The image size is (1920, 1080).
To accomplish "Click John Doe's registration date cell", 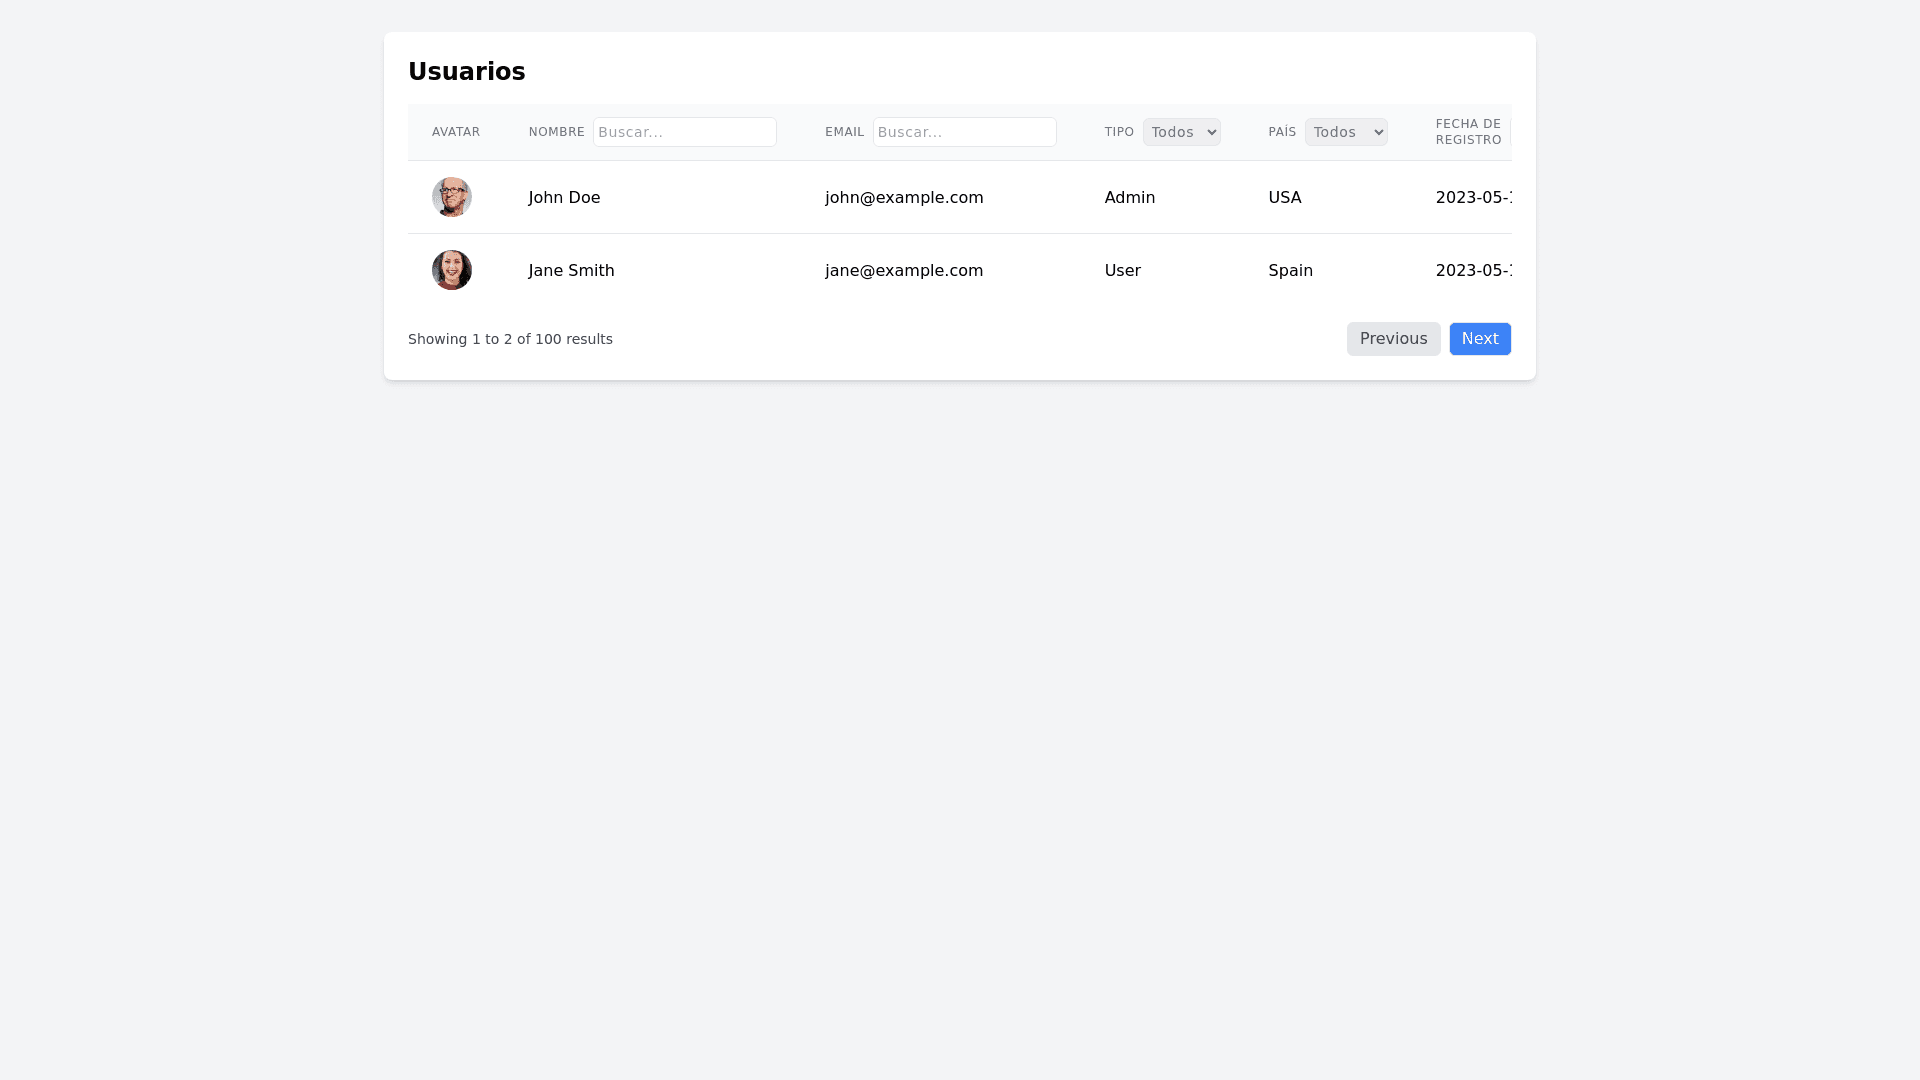I will [x=1473, y=198].
